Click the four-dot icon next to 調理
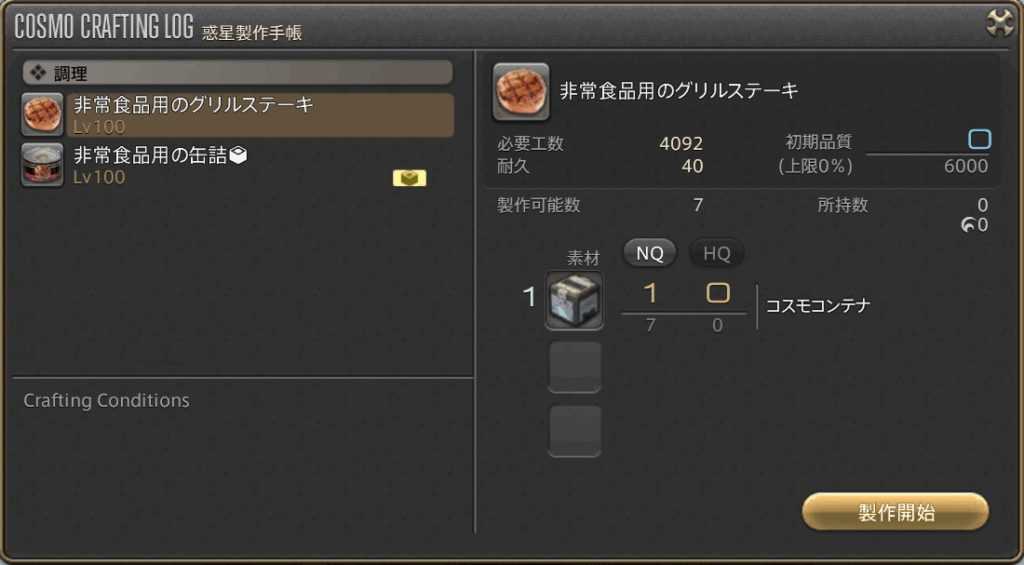This screenshot has width=1024, height=565. [38, 73]
